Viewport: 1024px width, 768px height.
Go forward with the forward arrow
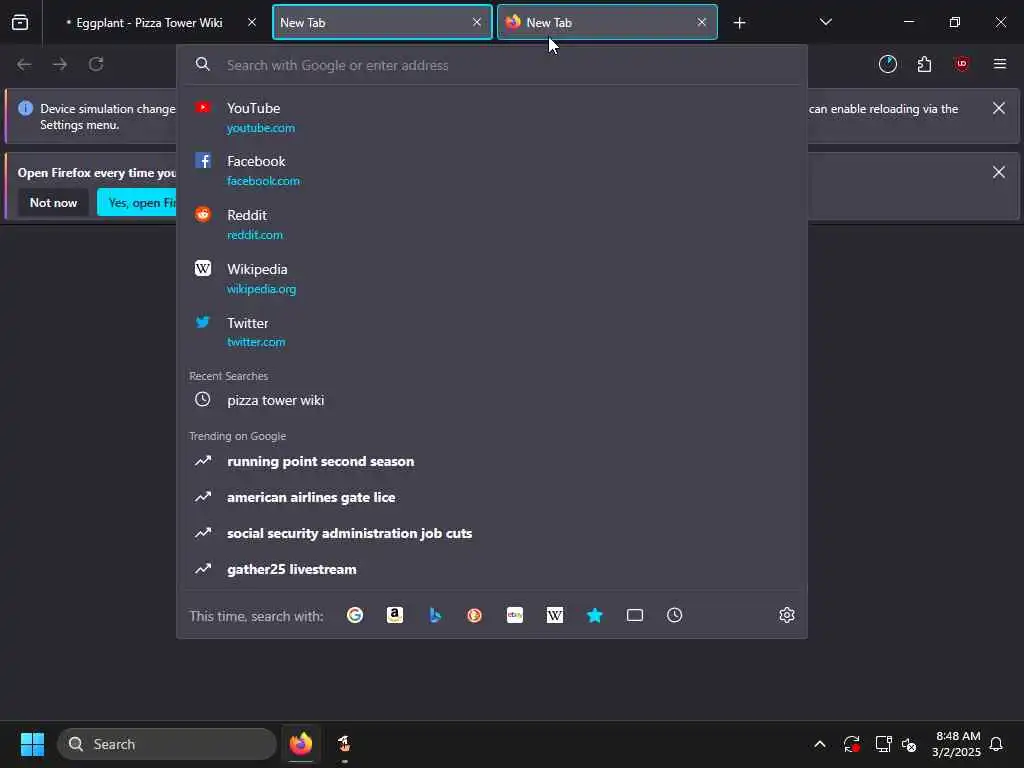tap(60, 64)
